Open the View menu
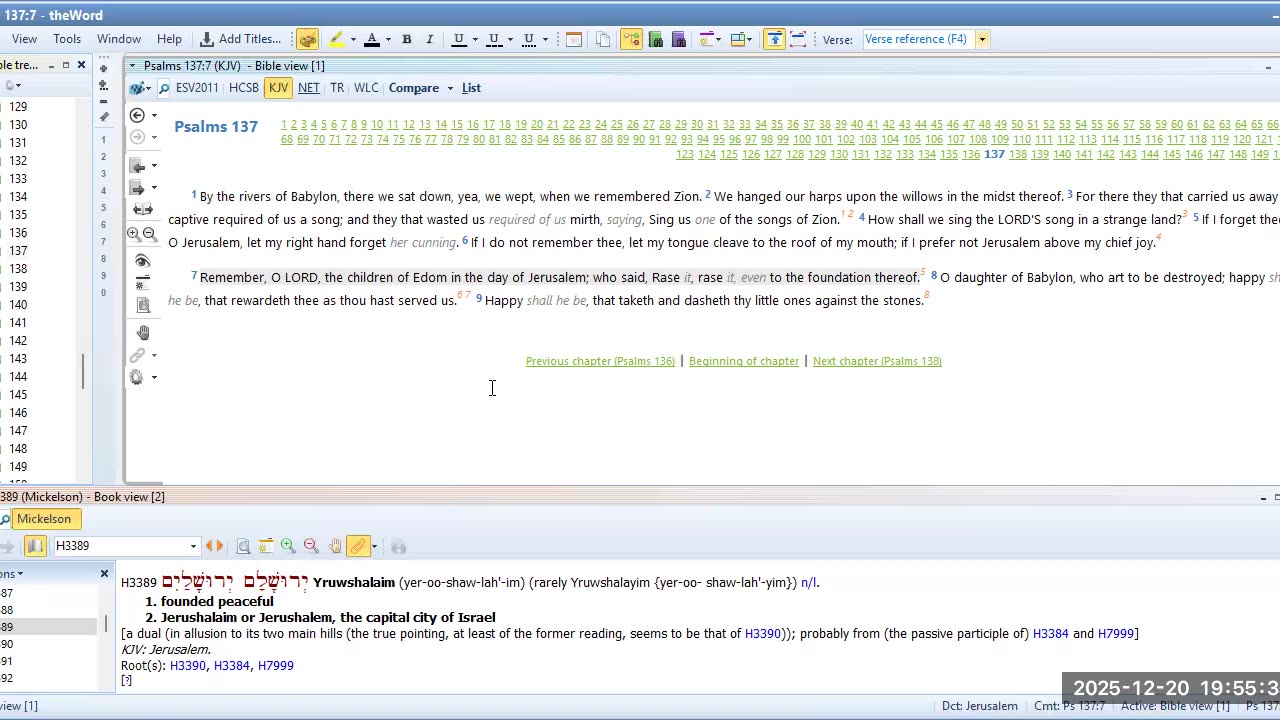The image size is (1280, 720). pos(25,39)
